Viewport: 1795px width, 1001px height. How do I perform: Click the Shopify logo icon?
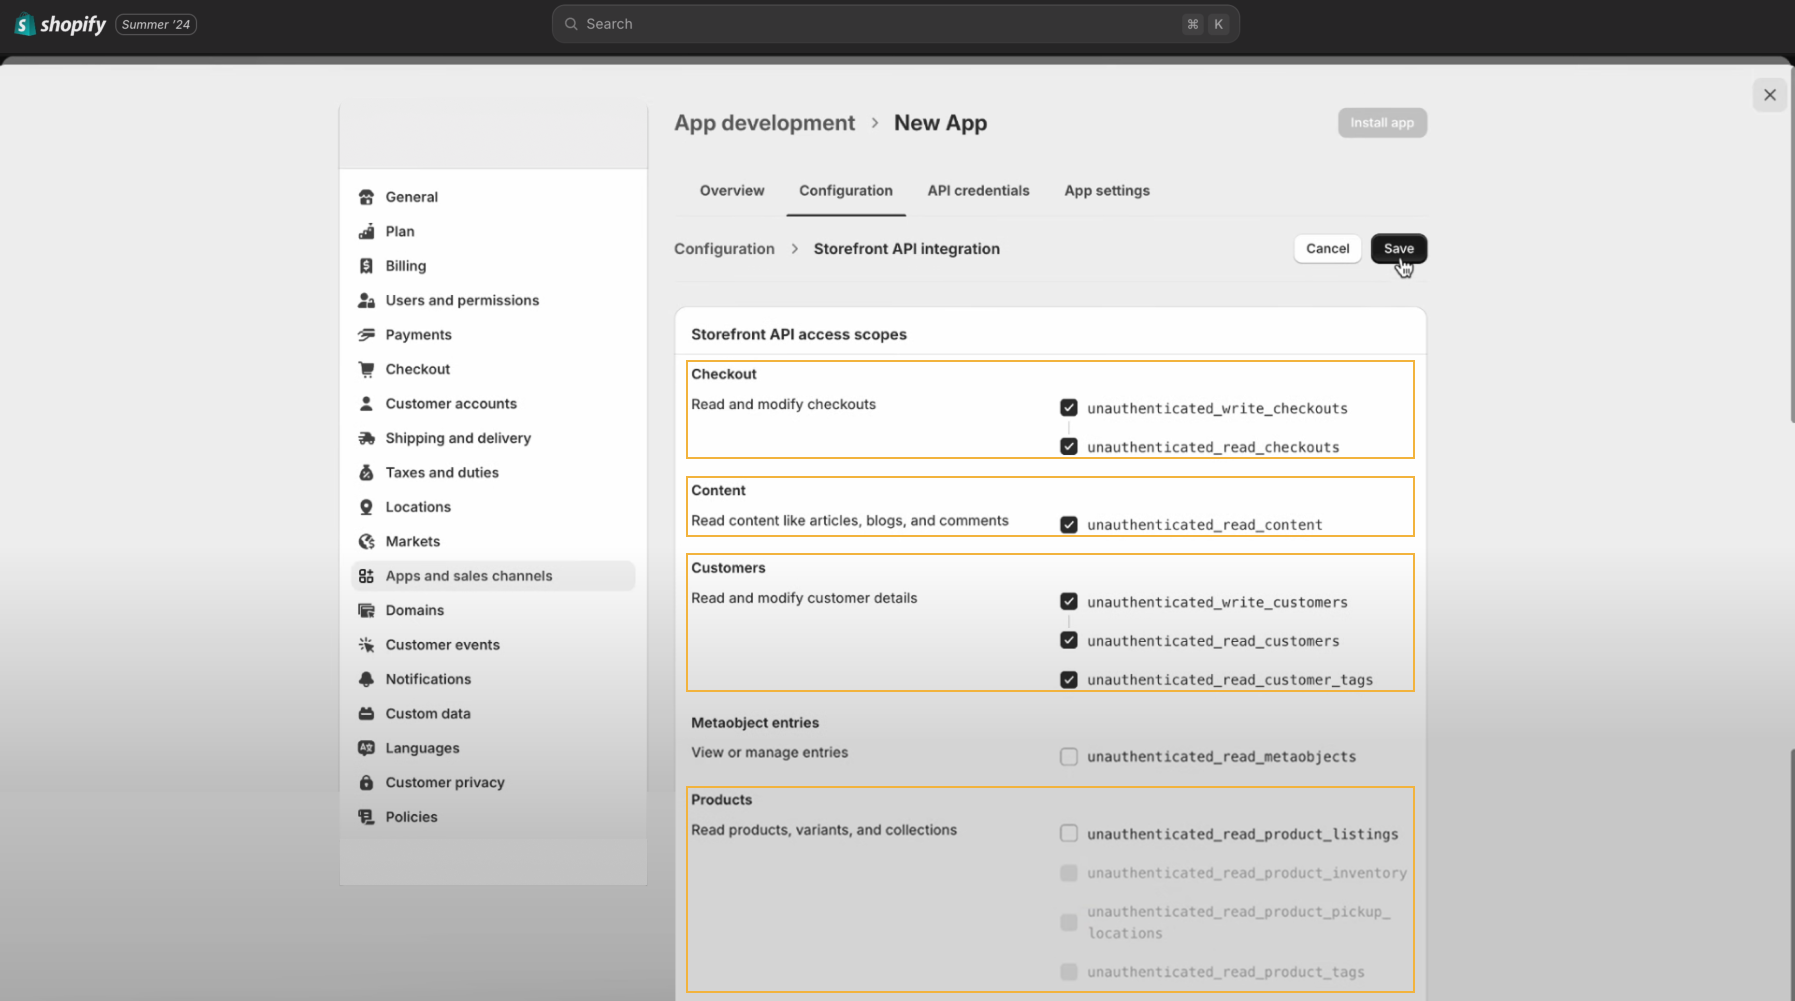25,24
